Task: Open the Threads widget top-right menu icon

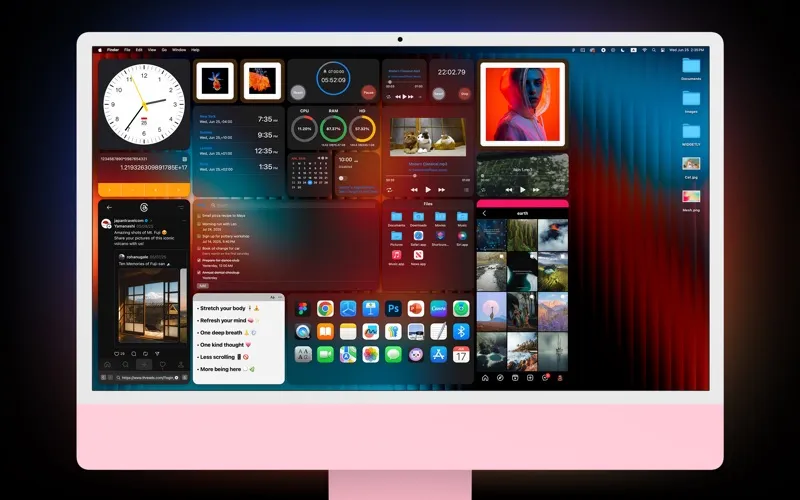Action: click(181, 208)
